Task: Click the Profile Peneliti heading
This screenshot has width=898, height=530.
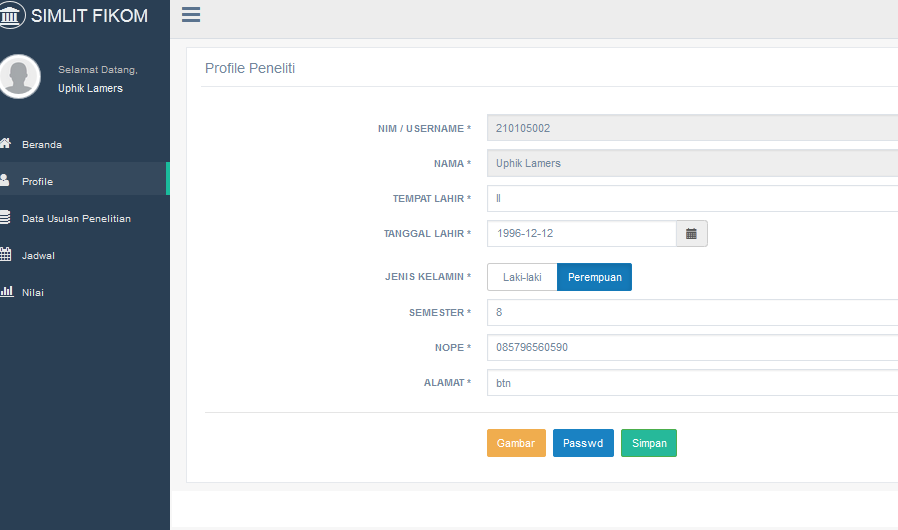Action: (x=250, y=68)
